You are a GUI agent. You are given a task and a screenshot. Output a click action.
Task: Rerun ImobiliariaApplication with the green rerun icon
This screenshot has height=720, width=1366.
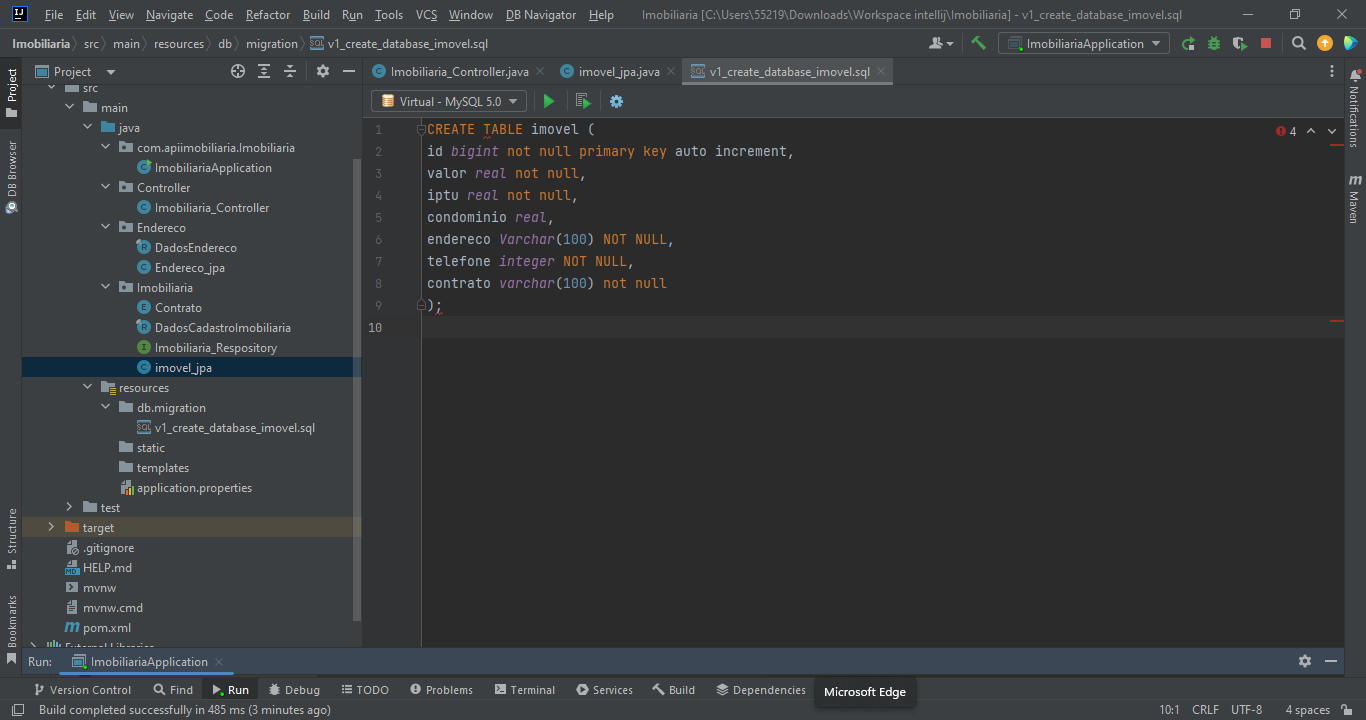click(1188, 43)
